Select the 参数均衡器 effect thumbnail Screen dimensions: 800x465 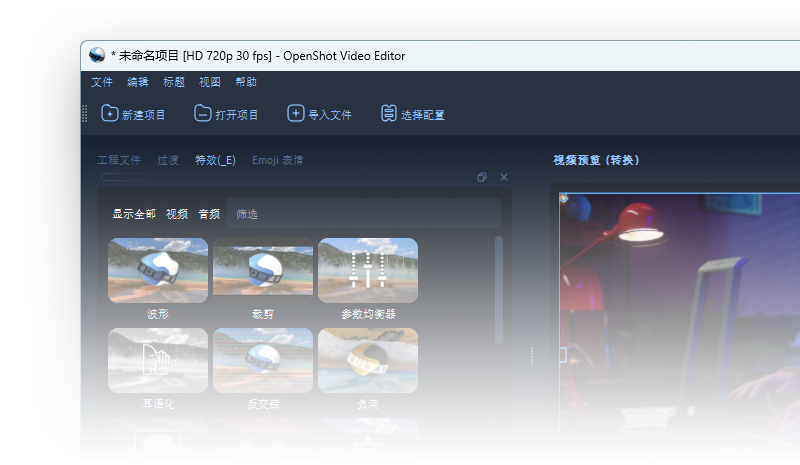pyautogui.click(x=368, y=271)
